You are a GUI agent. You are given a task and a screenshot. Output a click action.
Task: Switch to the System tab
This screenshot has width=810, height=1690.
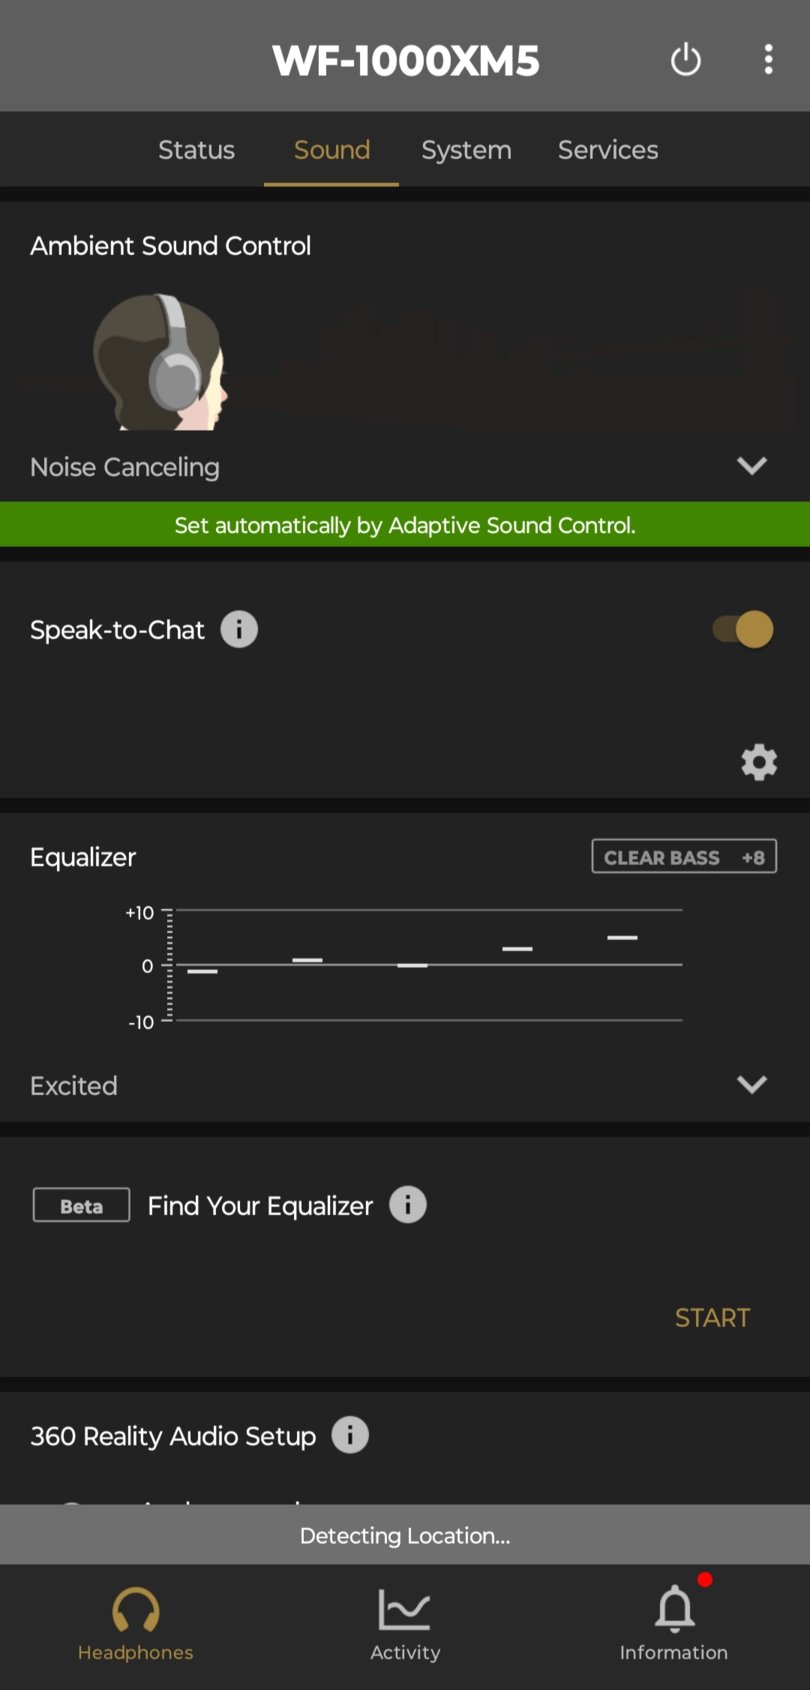pos(466,150)
